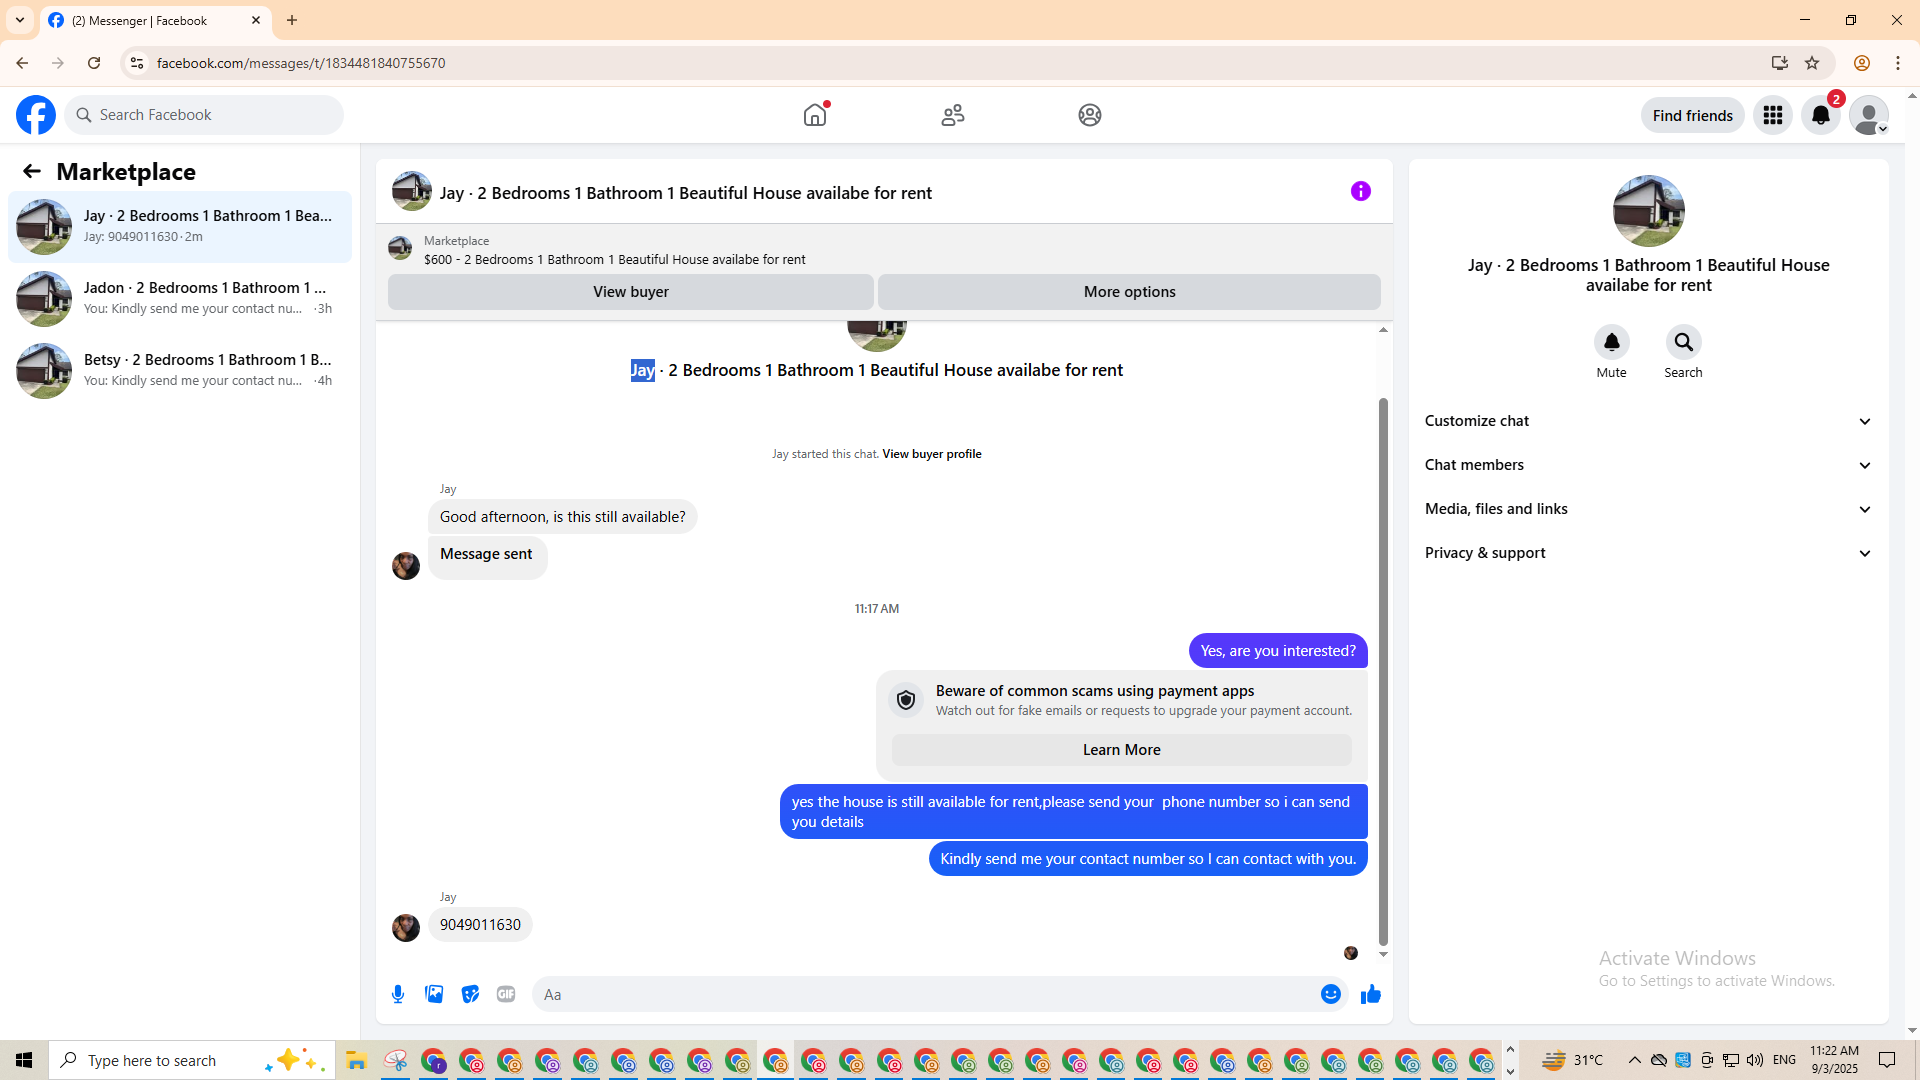Click the browser address bar URL
The width and height of the screenshot is (1920, 1080).
(x=301, y=63)
